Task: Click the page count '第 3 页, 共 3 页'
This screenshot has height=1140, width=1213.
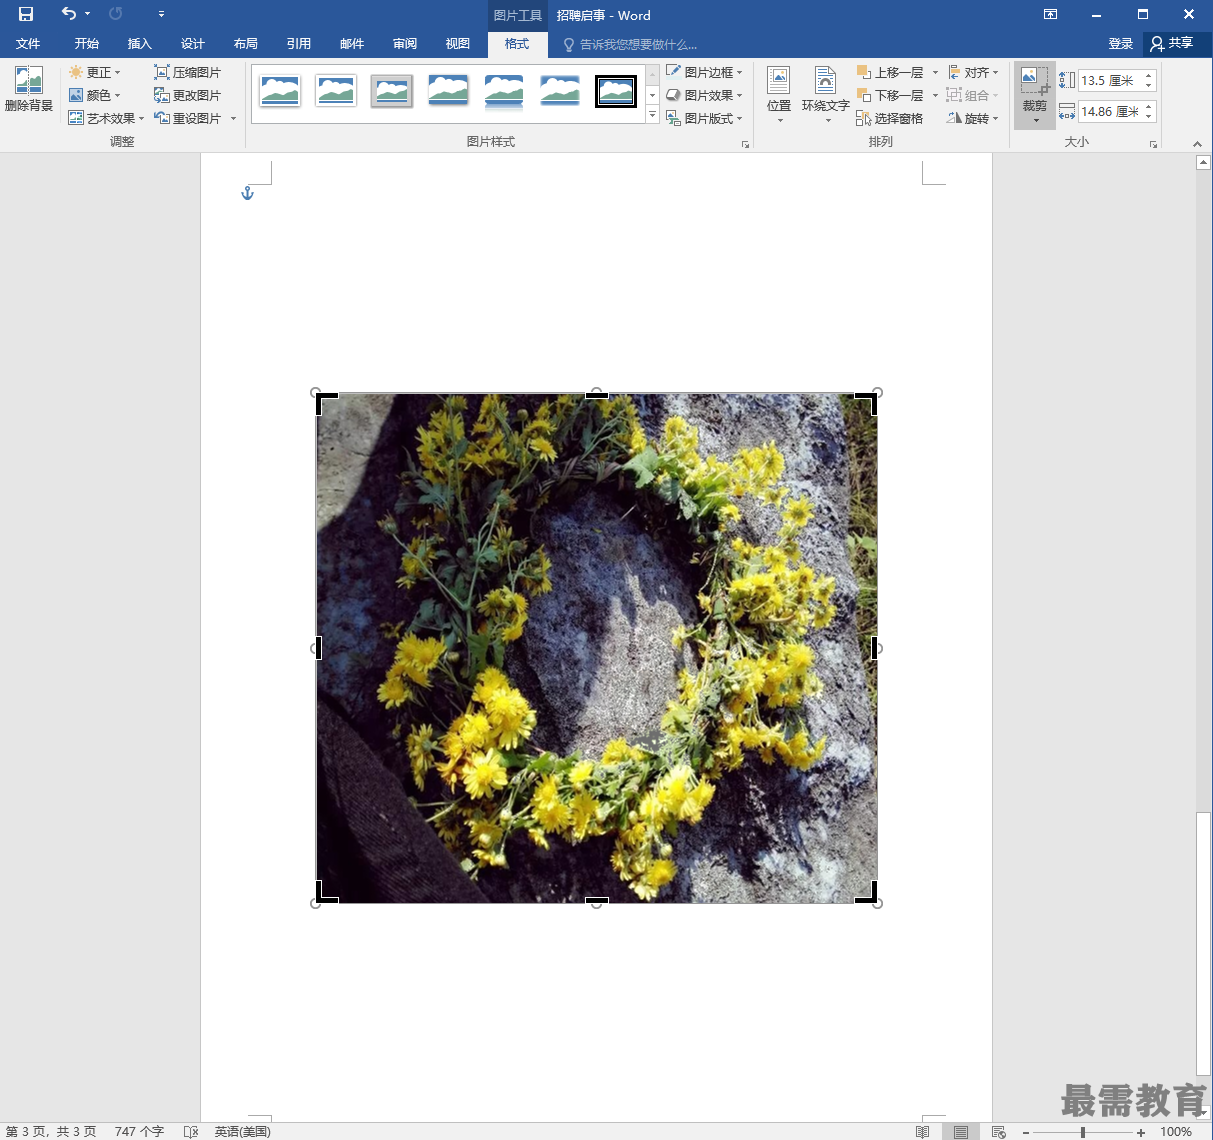Action: point(51,1131)
